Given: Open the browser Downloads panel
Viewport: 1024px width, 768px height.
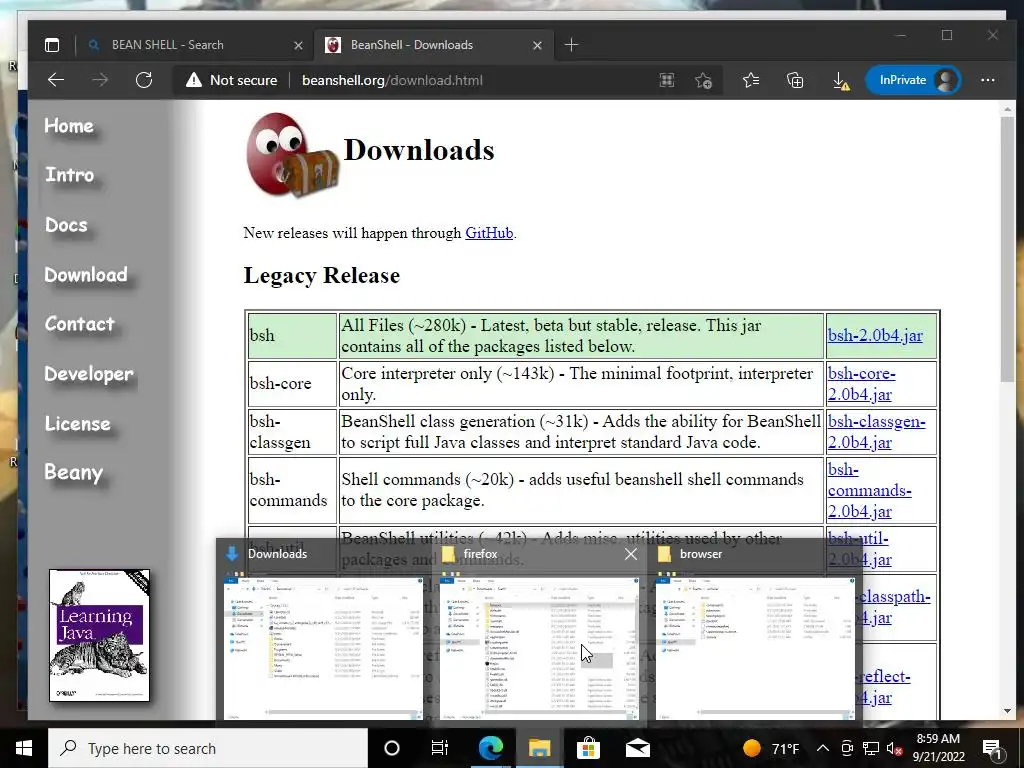Looking at the screenshot, I should [x=840, y=80].
